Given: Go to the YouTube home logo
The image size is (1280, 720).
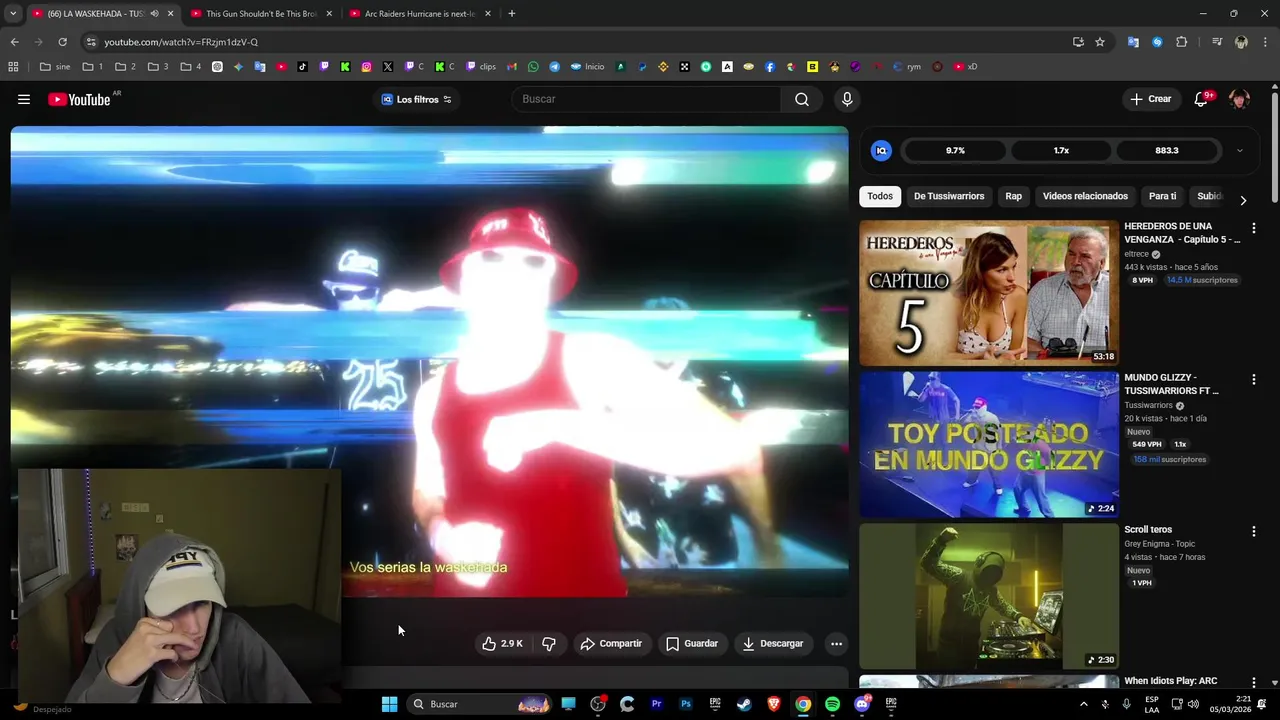Looking at the screenshot, I should point(79,99).
